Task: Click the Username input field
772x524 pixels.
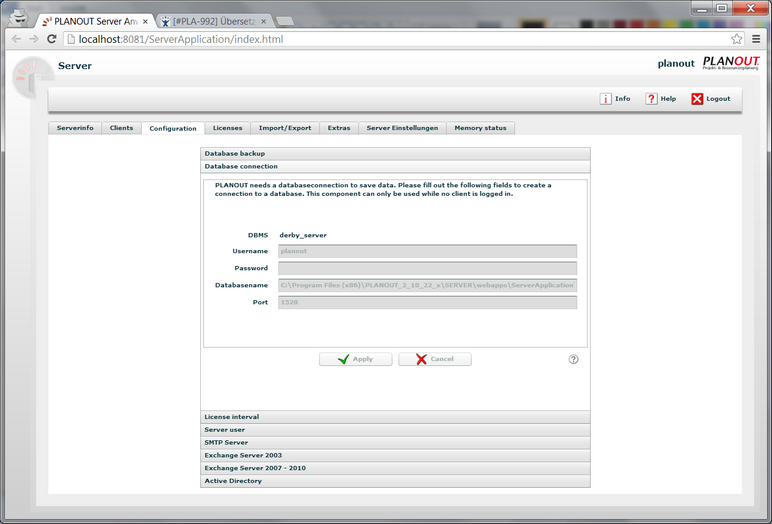Action: point(427,251)
